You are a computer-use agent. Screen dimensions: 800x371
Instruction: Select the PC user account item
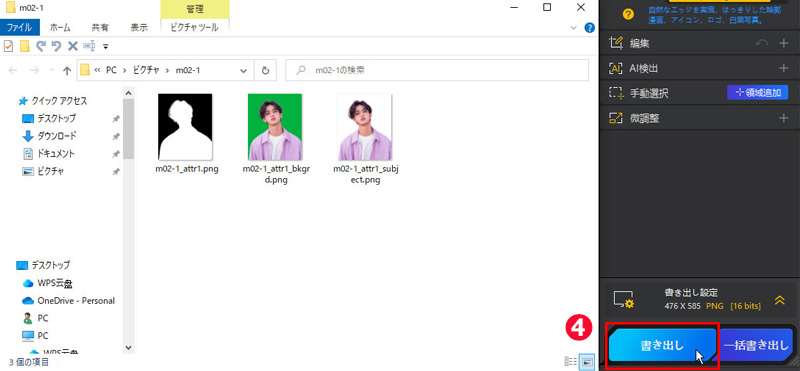pyautogui.click(x=42, y=318)
